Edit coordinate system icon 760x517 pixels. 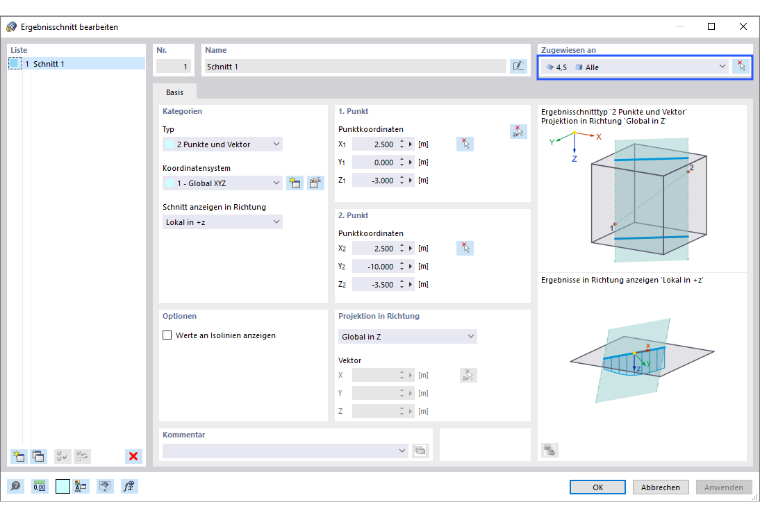pyautogui.click(x=316, y=183)
